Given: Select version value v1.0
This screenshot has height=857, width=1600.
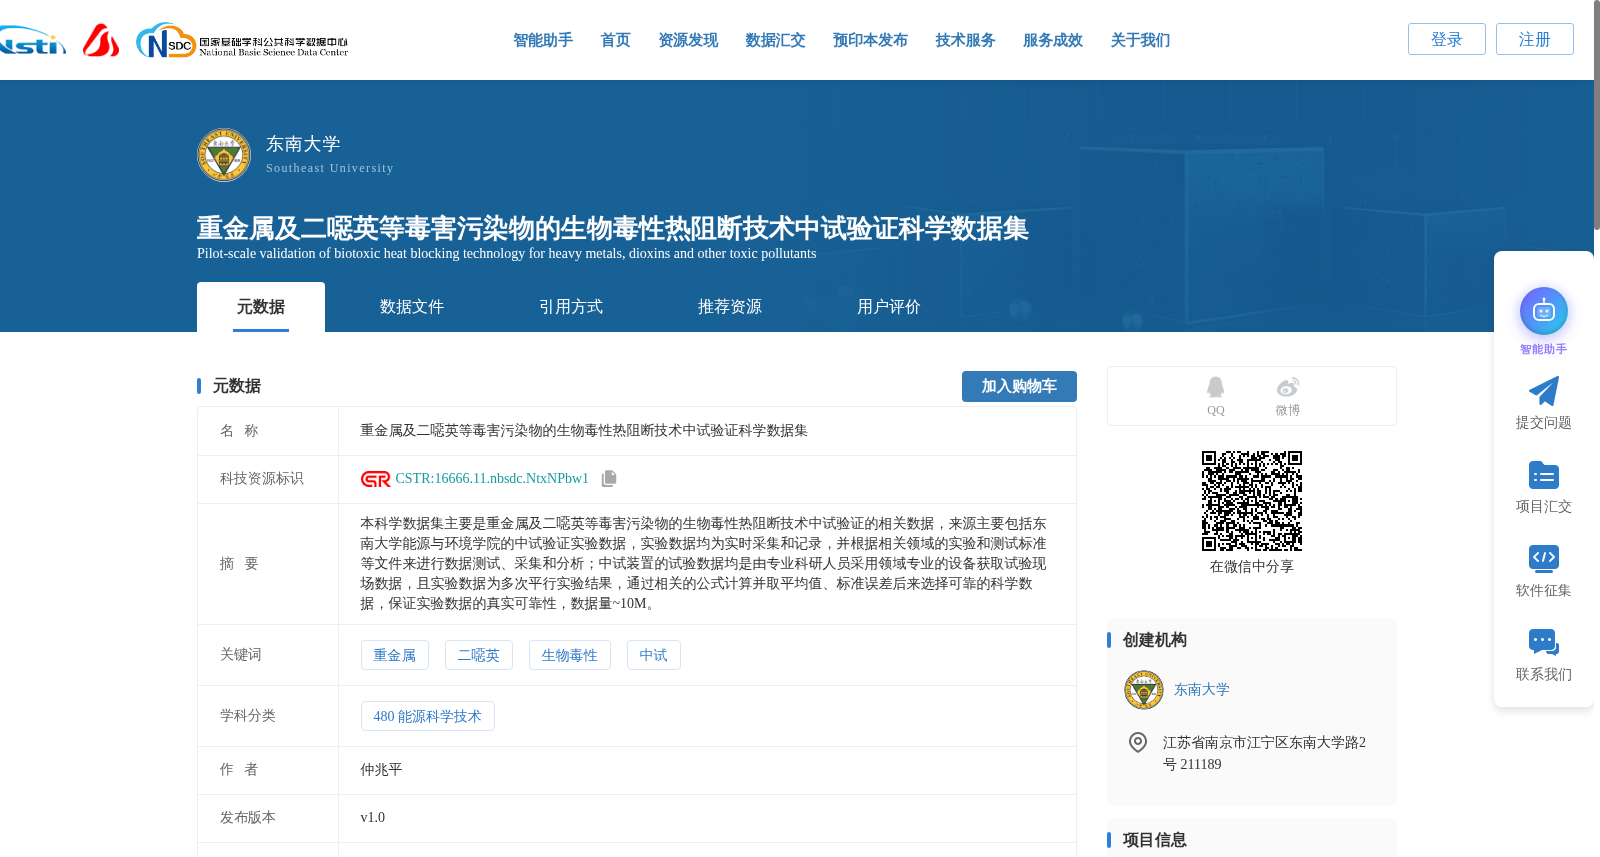Looking at the screenshot, I should [372, 818].
